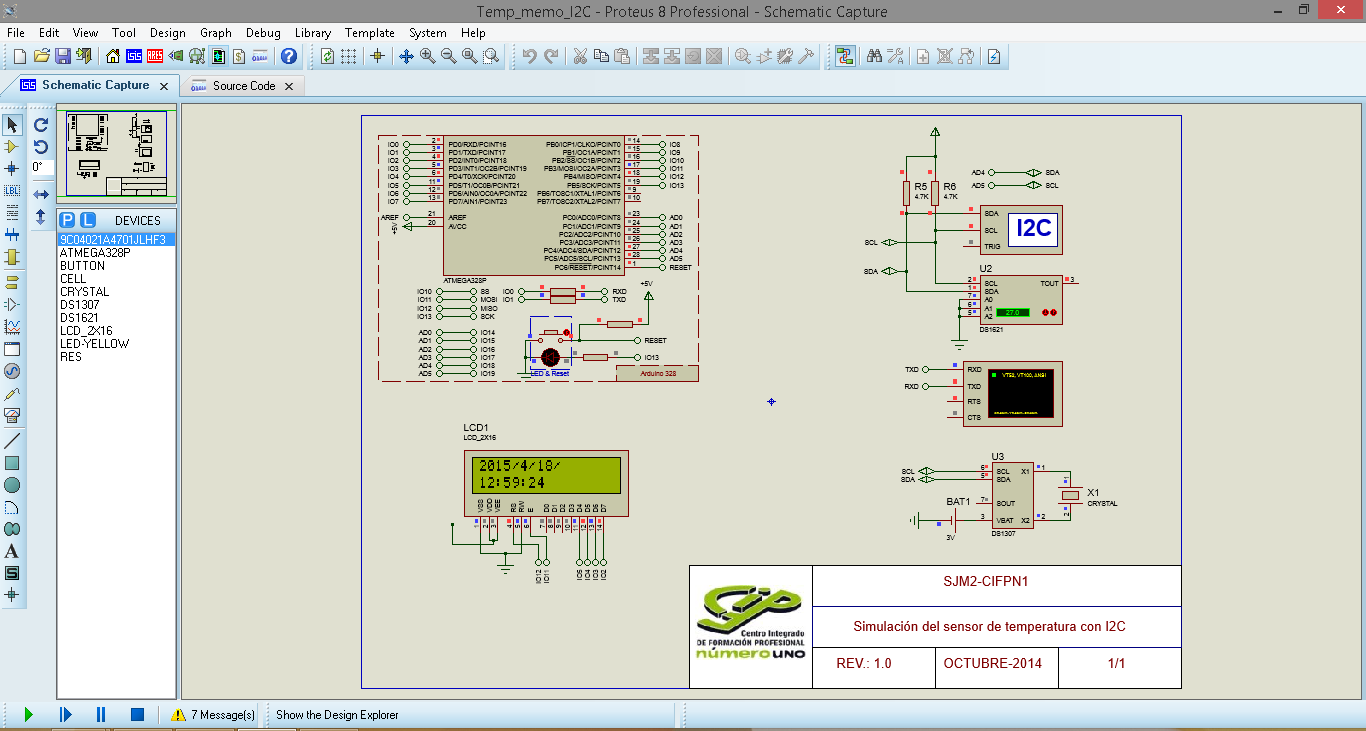This screenshot has height=731, width=1366.
Task: Select the 2D Text 'A' tool
Action: click(x=12, y=551)
